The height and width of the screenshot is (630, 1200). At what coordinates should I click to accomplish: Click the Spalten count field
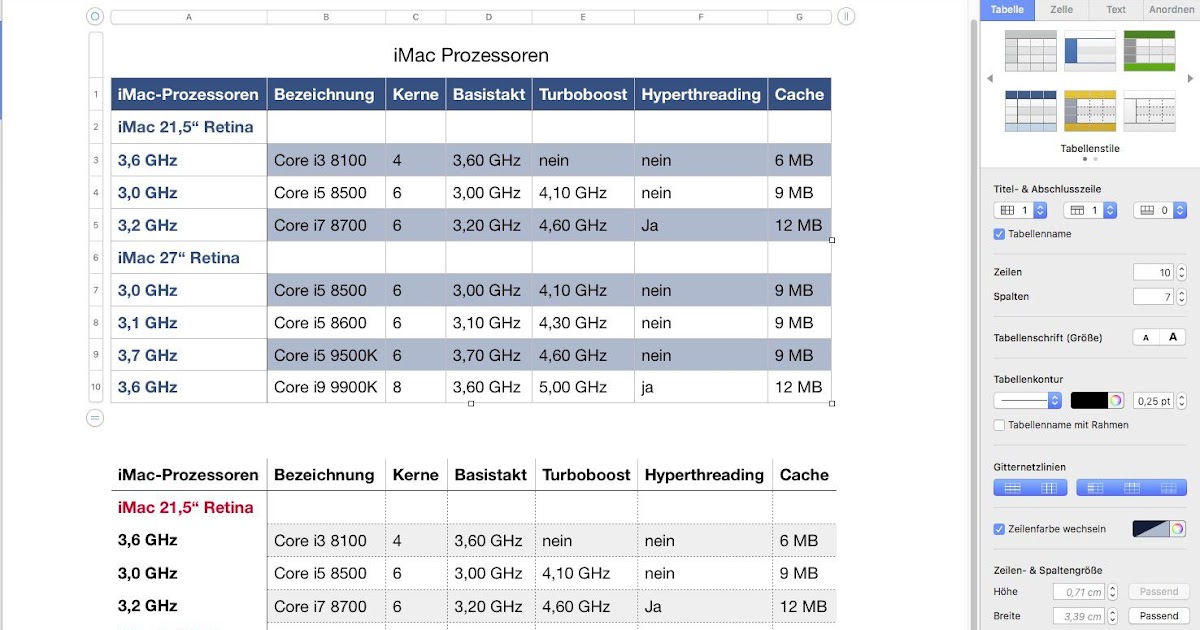pyautogui.click(x=1153, y=297)
